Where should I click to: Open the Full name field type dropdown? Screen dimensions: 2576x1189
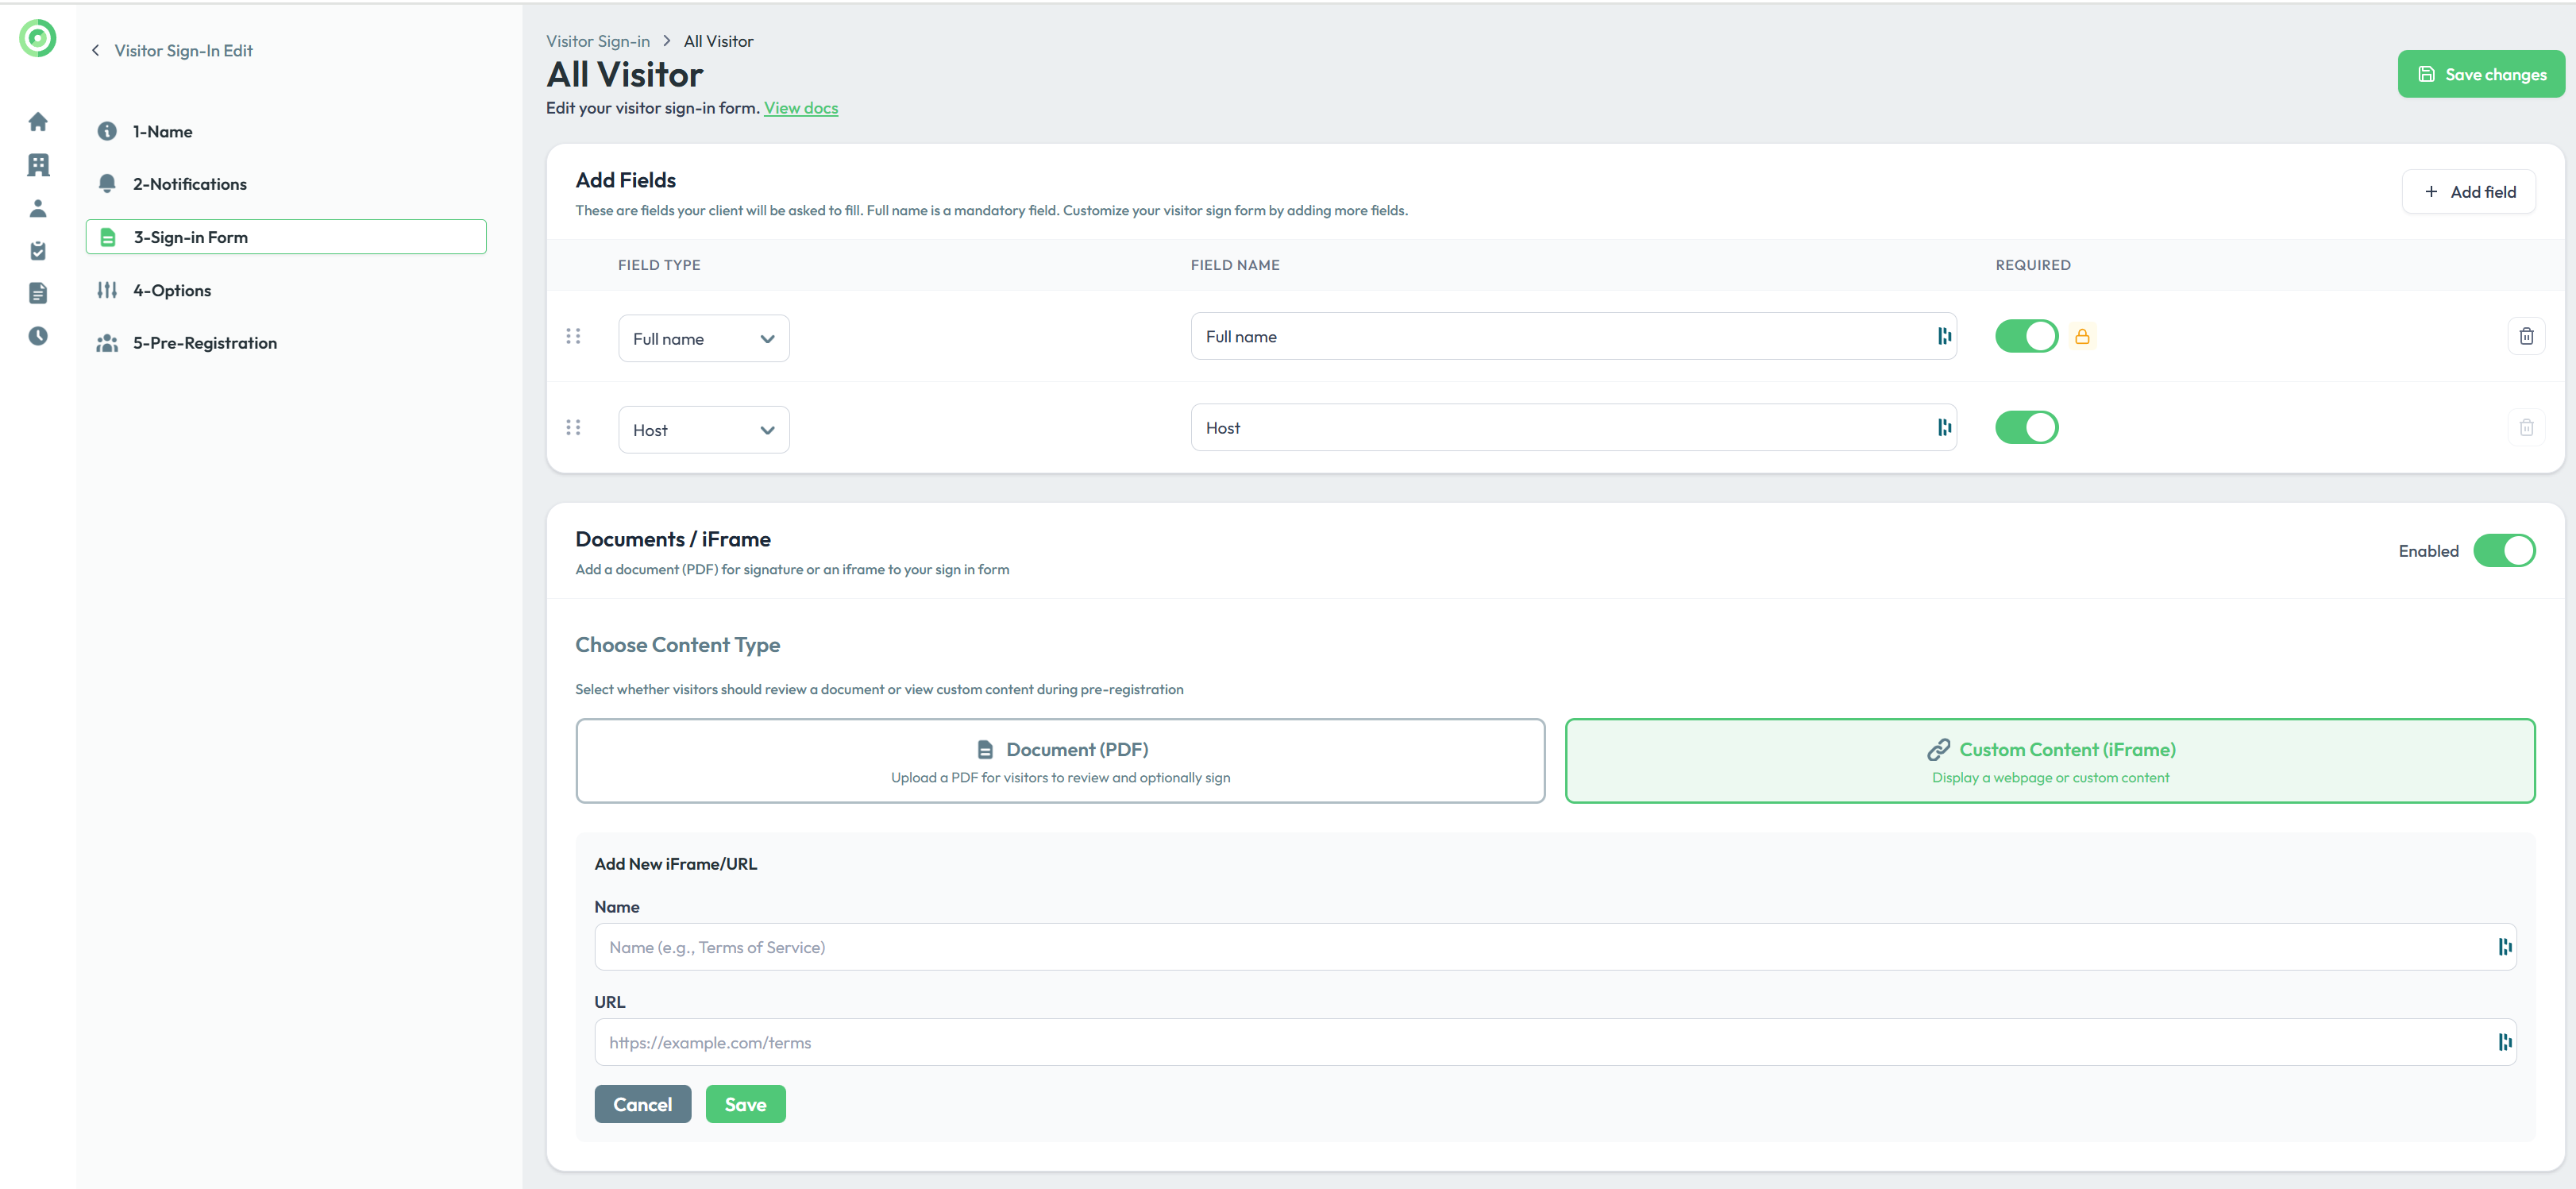(703, 339)
